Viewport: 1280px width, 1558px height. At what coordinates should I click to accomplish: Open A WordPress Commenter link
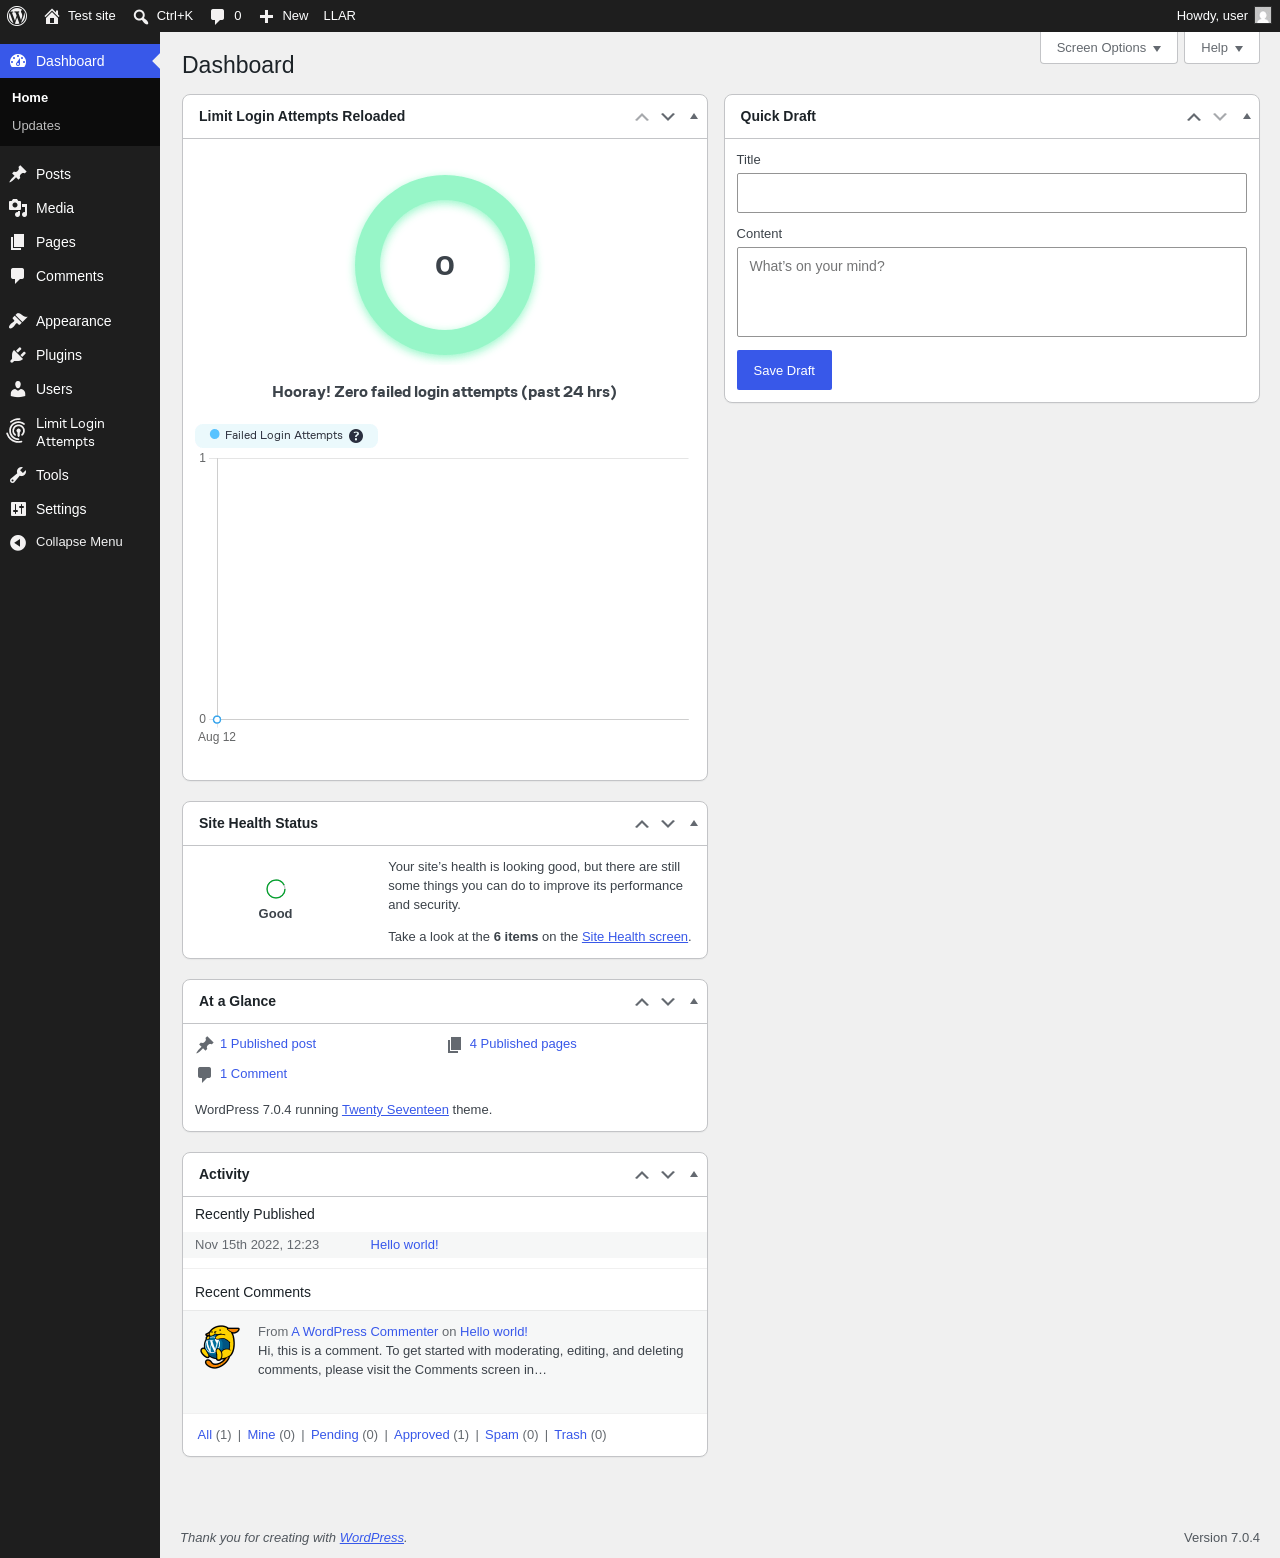(x=365, y=1332)
